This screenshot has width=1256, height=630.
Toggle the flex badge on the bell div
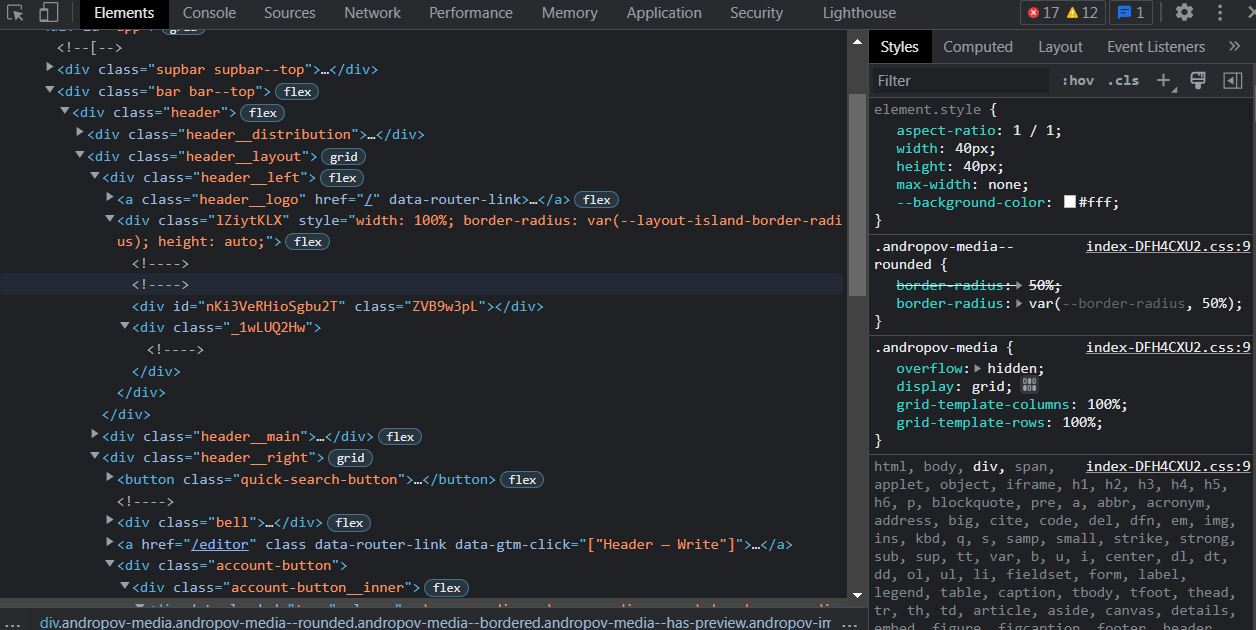349,523
